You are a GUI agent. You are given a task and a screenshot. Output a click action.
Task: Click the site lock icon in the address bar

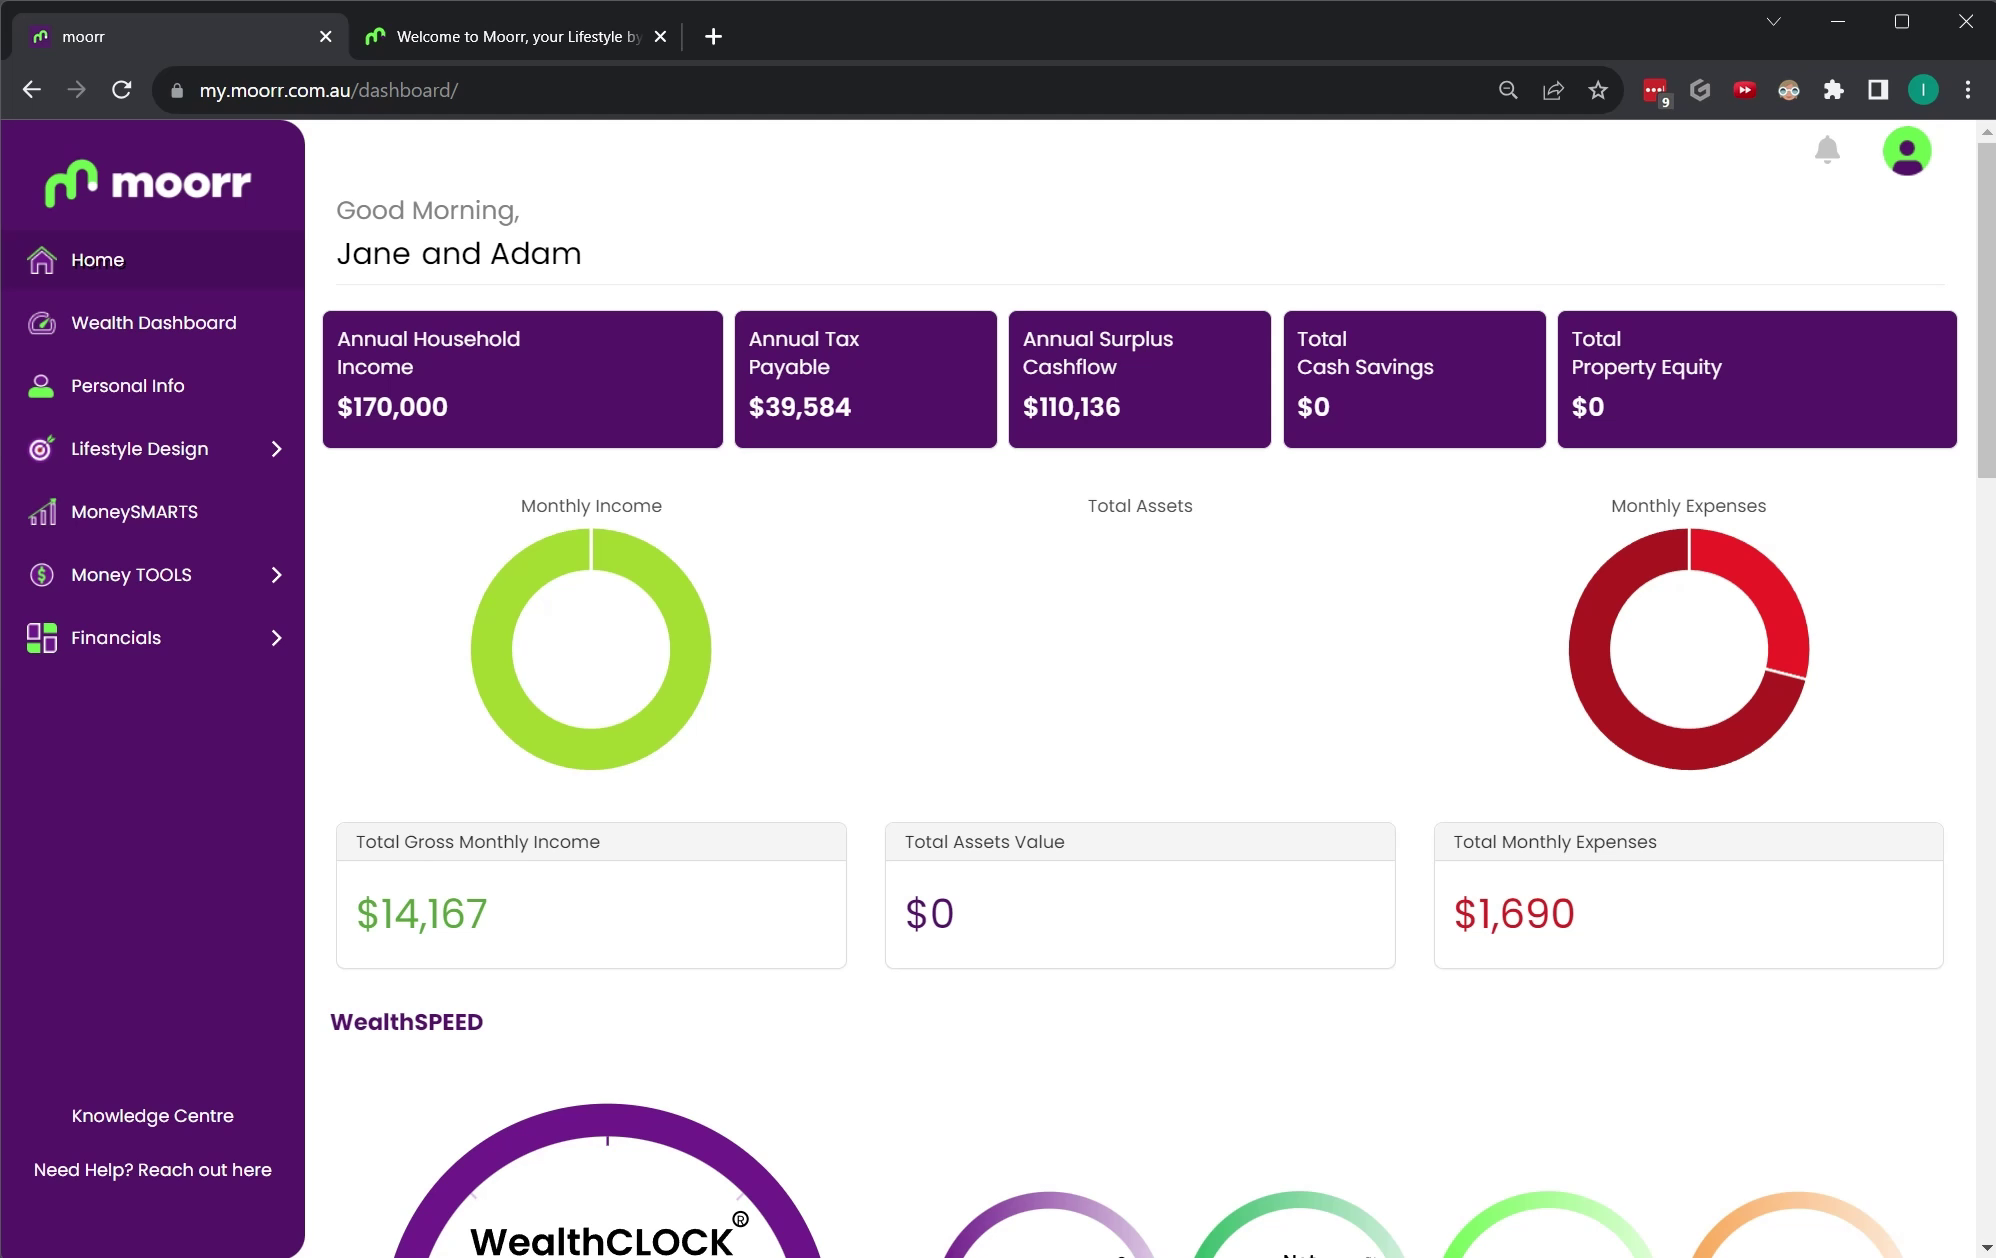177,90
